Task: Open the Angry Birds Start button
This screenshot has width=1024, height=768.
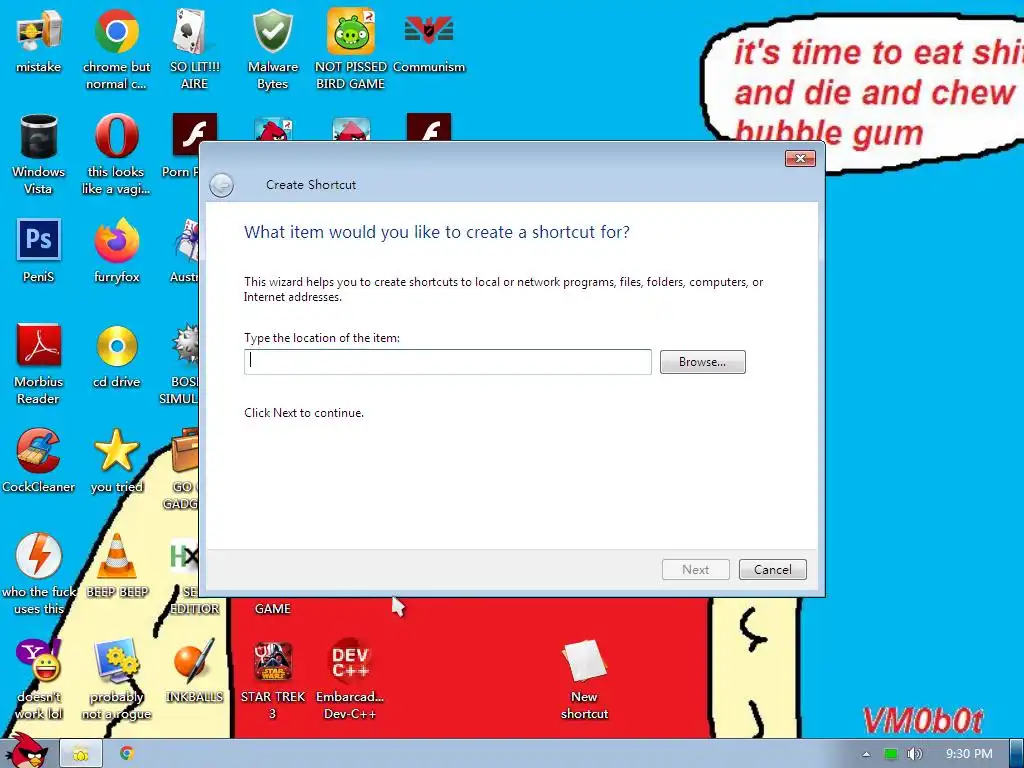Action: coord(27,751)
